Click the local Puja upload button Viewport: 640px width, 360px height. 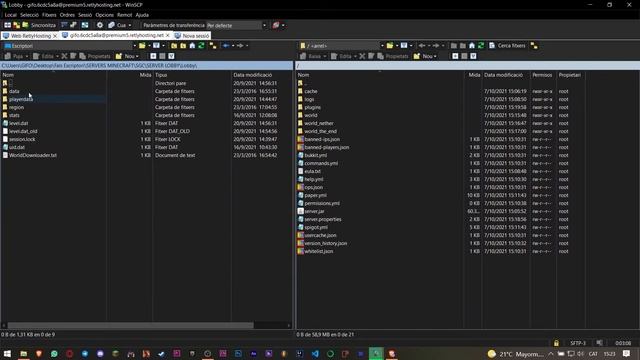[14, 56]
